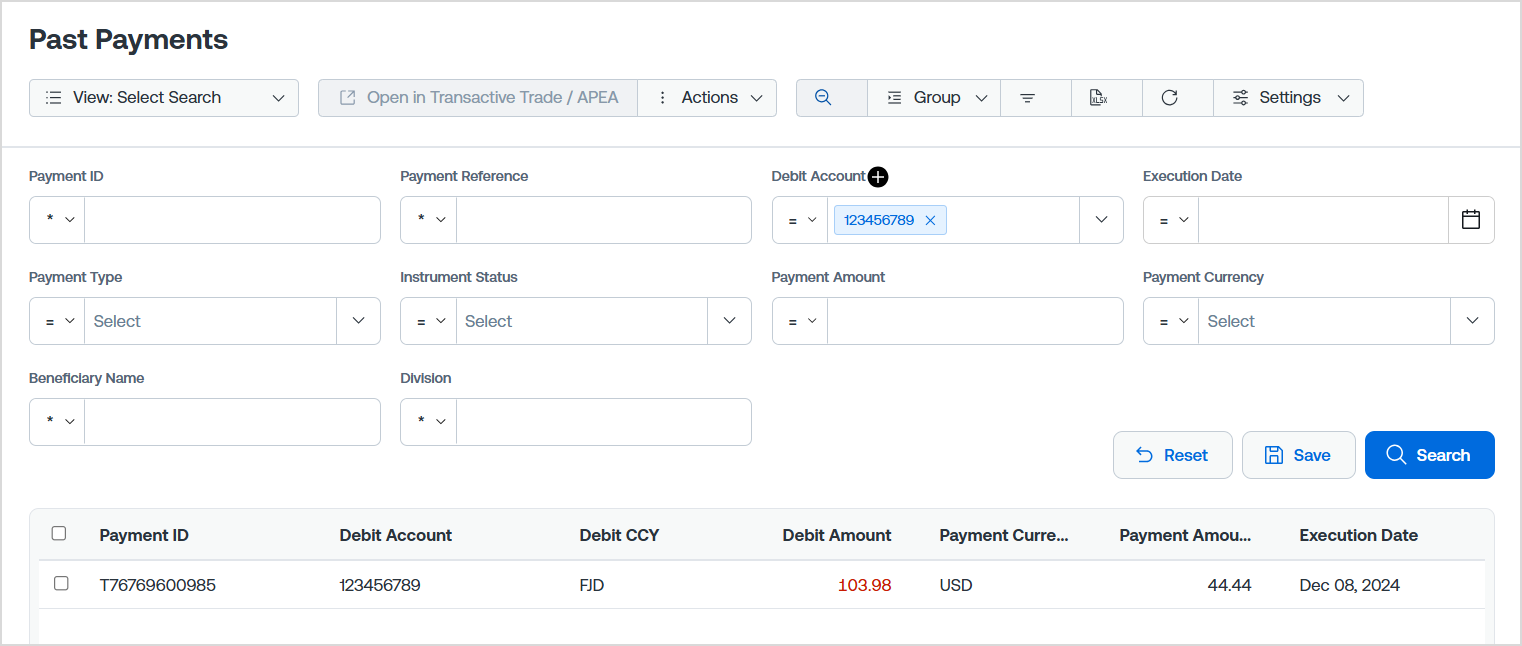The height and width of the screenshot is (646, 1522).
Task: Click the Reset button
Action: click(x=1173, y=455)
